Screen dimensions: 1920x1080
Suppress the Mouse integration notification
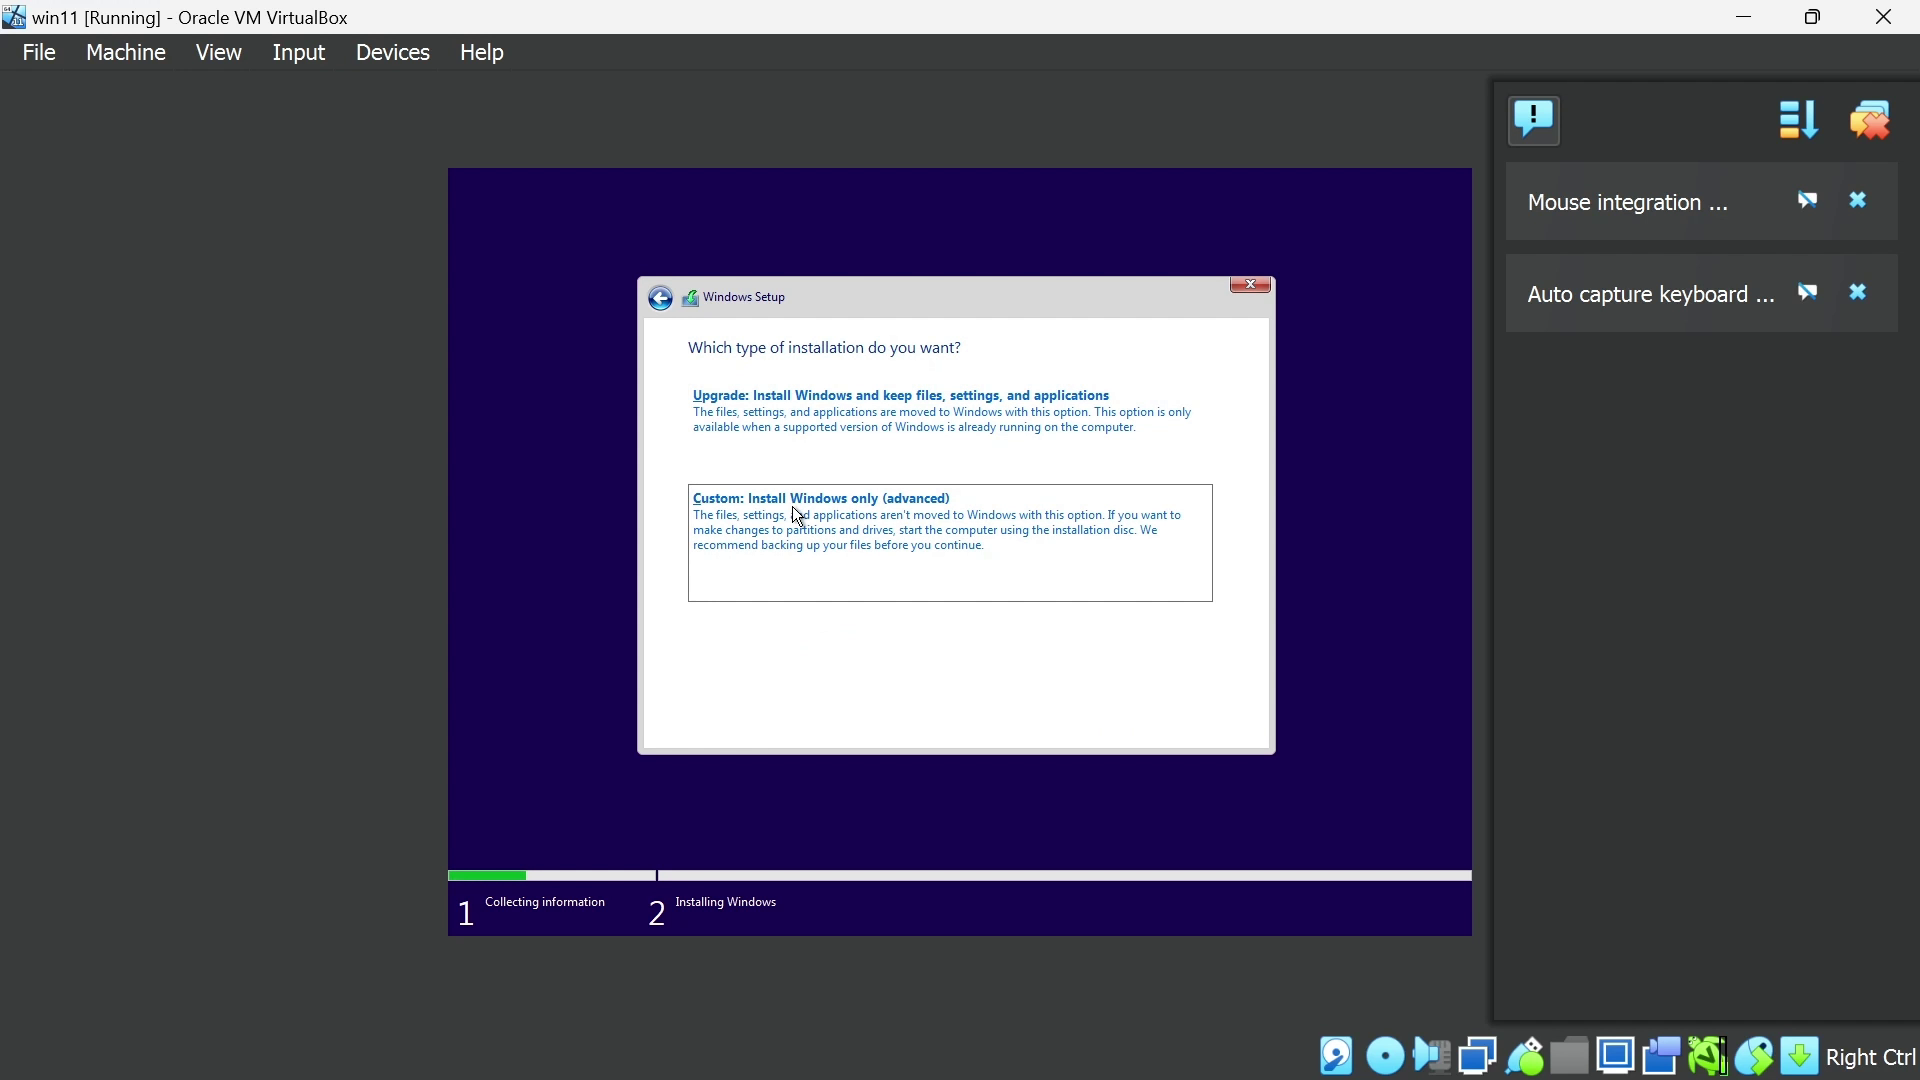[x=1807, y=201]
